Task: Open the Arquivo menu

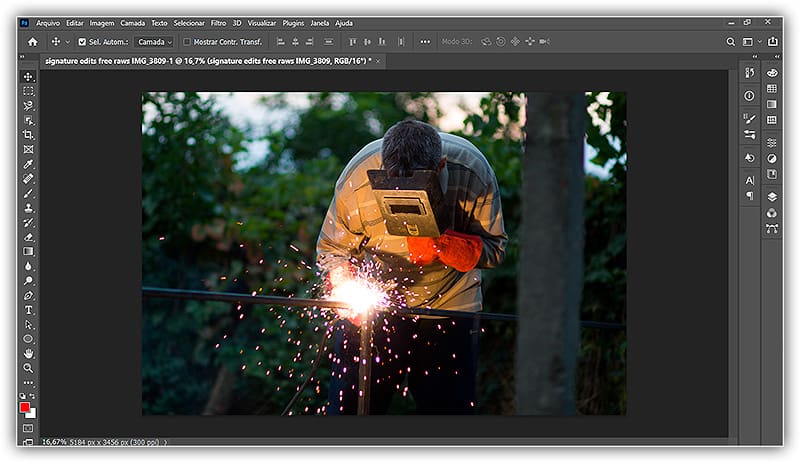Action: click(x=47, y=23)
